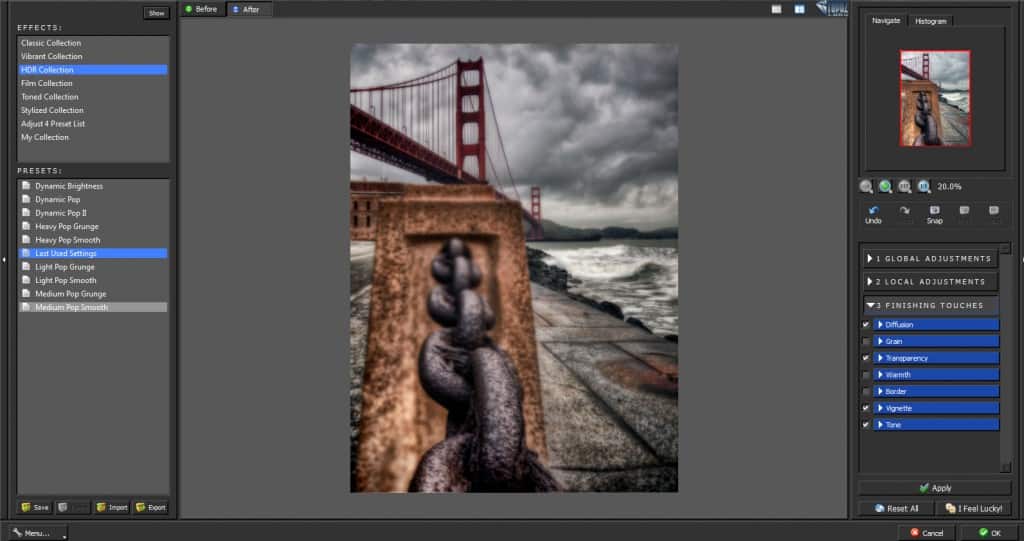Open the Menu... dropdown
This screenshot has height=541, width=1024.
click(x=38, y=533)
